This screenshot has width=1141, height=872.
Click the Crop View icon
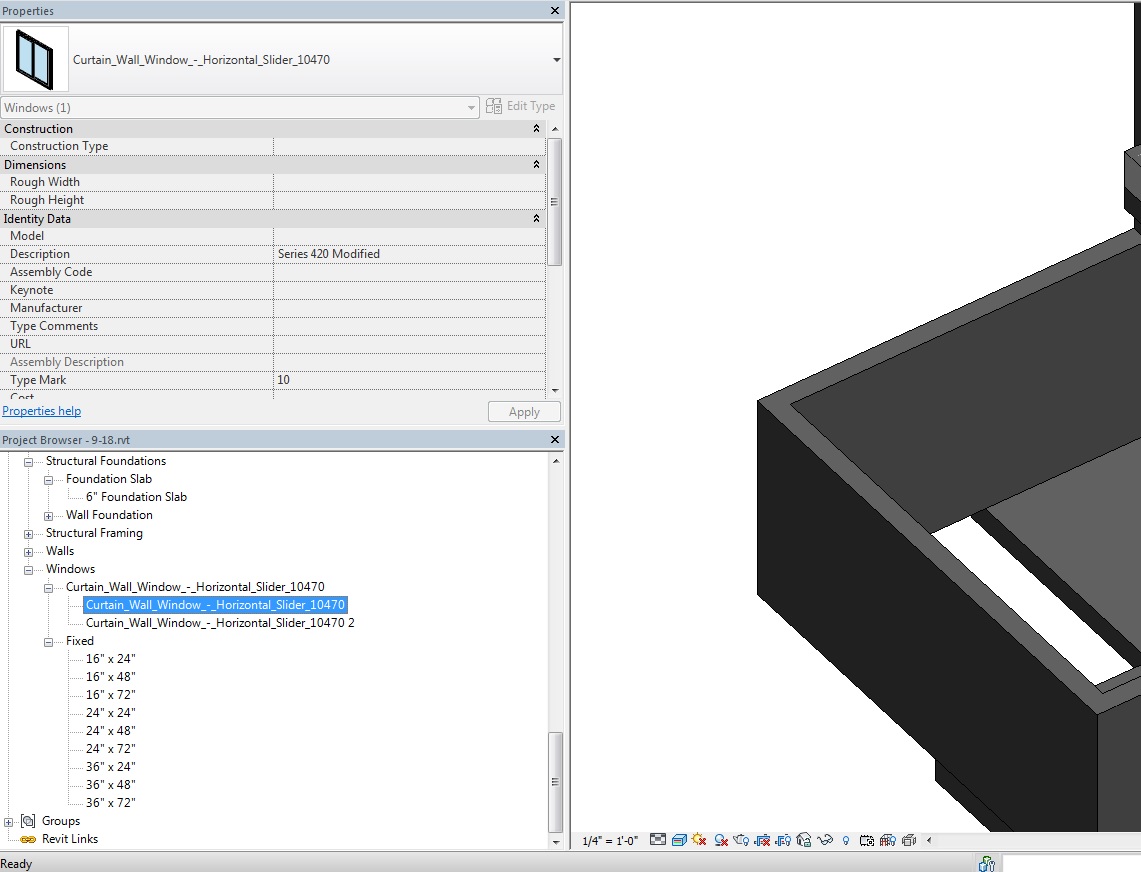pos(763,839)
